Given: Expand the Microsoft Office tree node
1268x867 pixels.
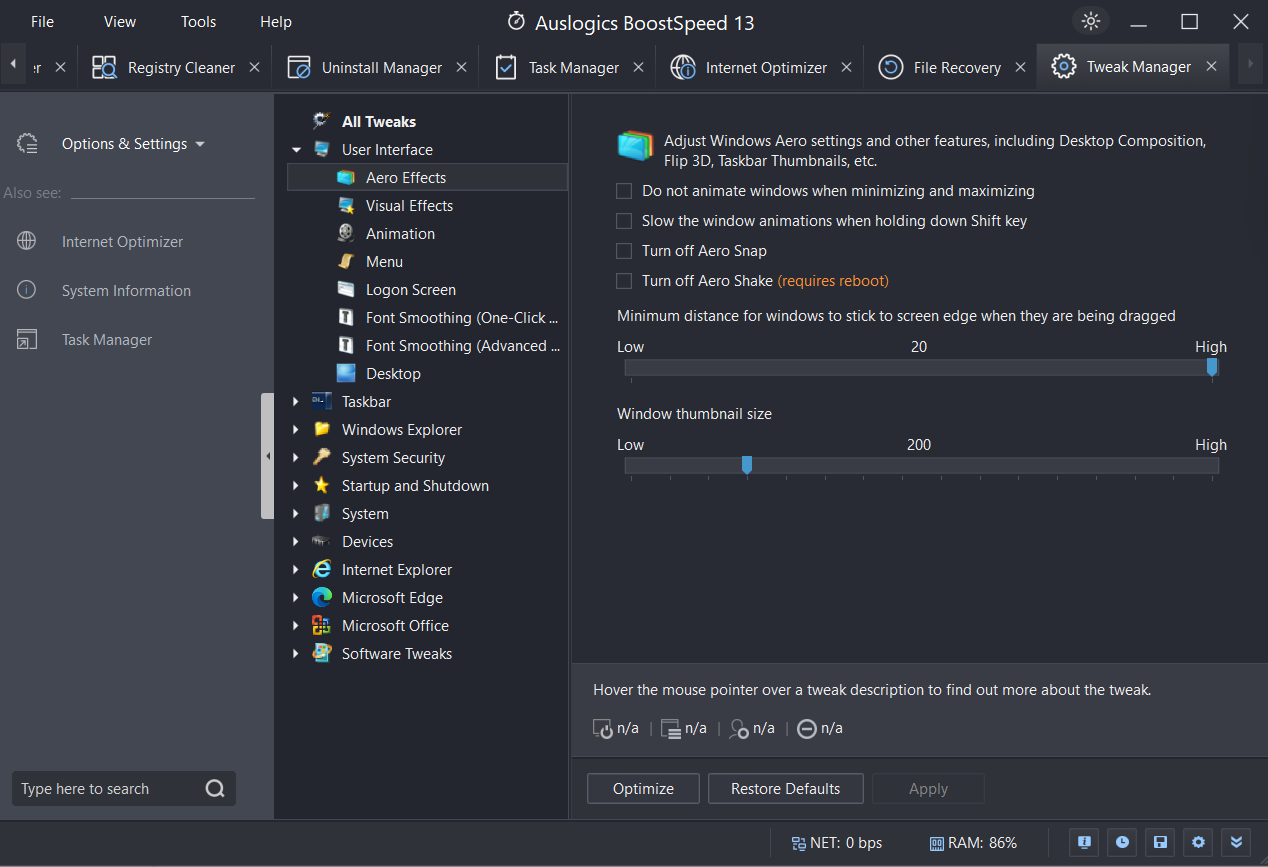Looking at the screenshot, I should click(296, 626).
